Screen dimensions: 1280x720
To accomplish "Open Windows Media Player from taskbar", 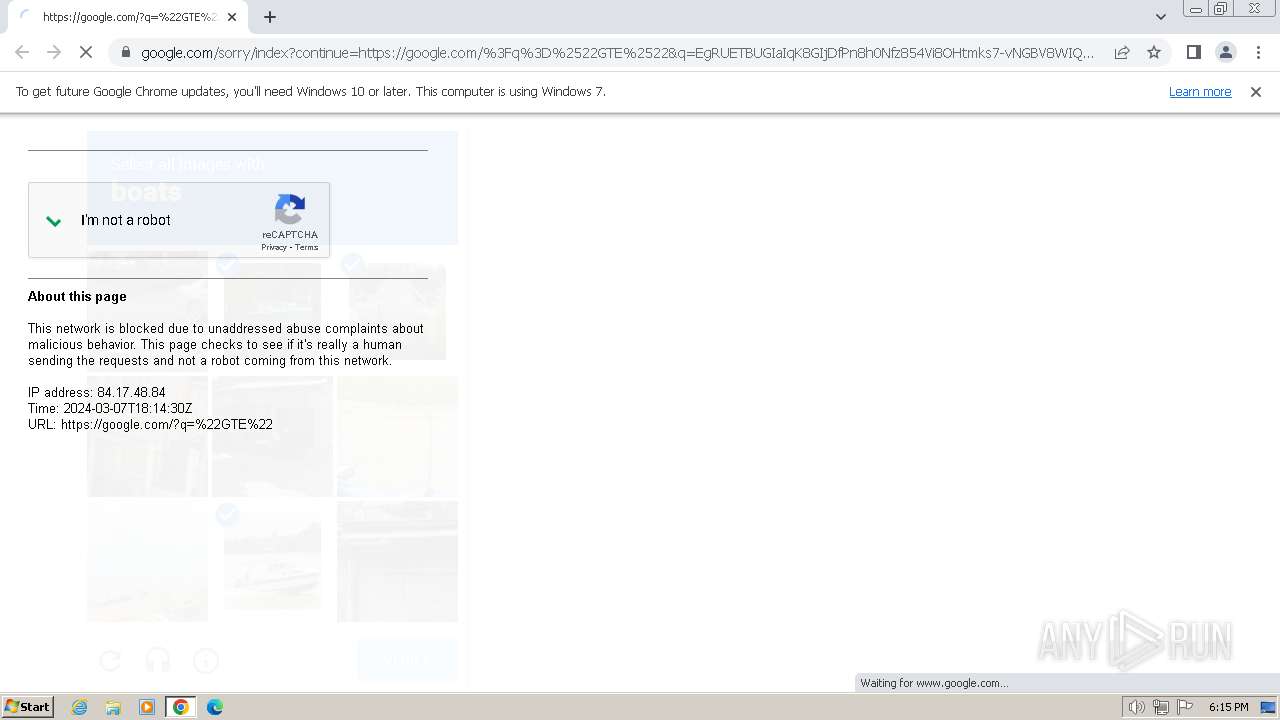I will (147, 707).
